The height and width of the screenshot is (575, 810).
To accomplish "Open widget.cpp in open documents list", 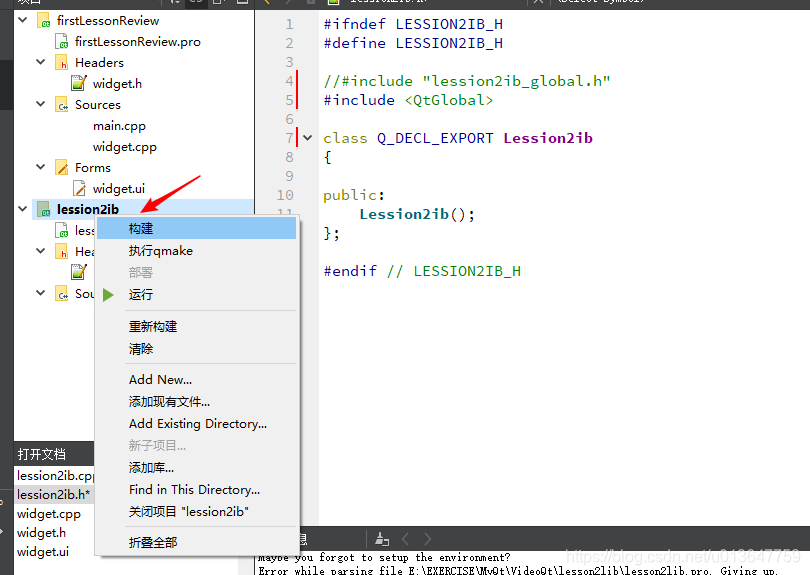I will point(49,514).
